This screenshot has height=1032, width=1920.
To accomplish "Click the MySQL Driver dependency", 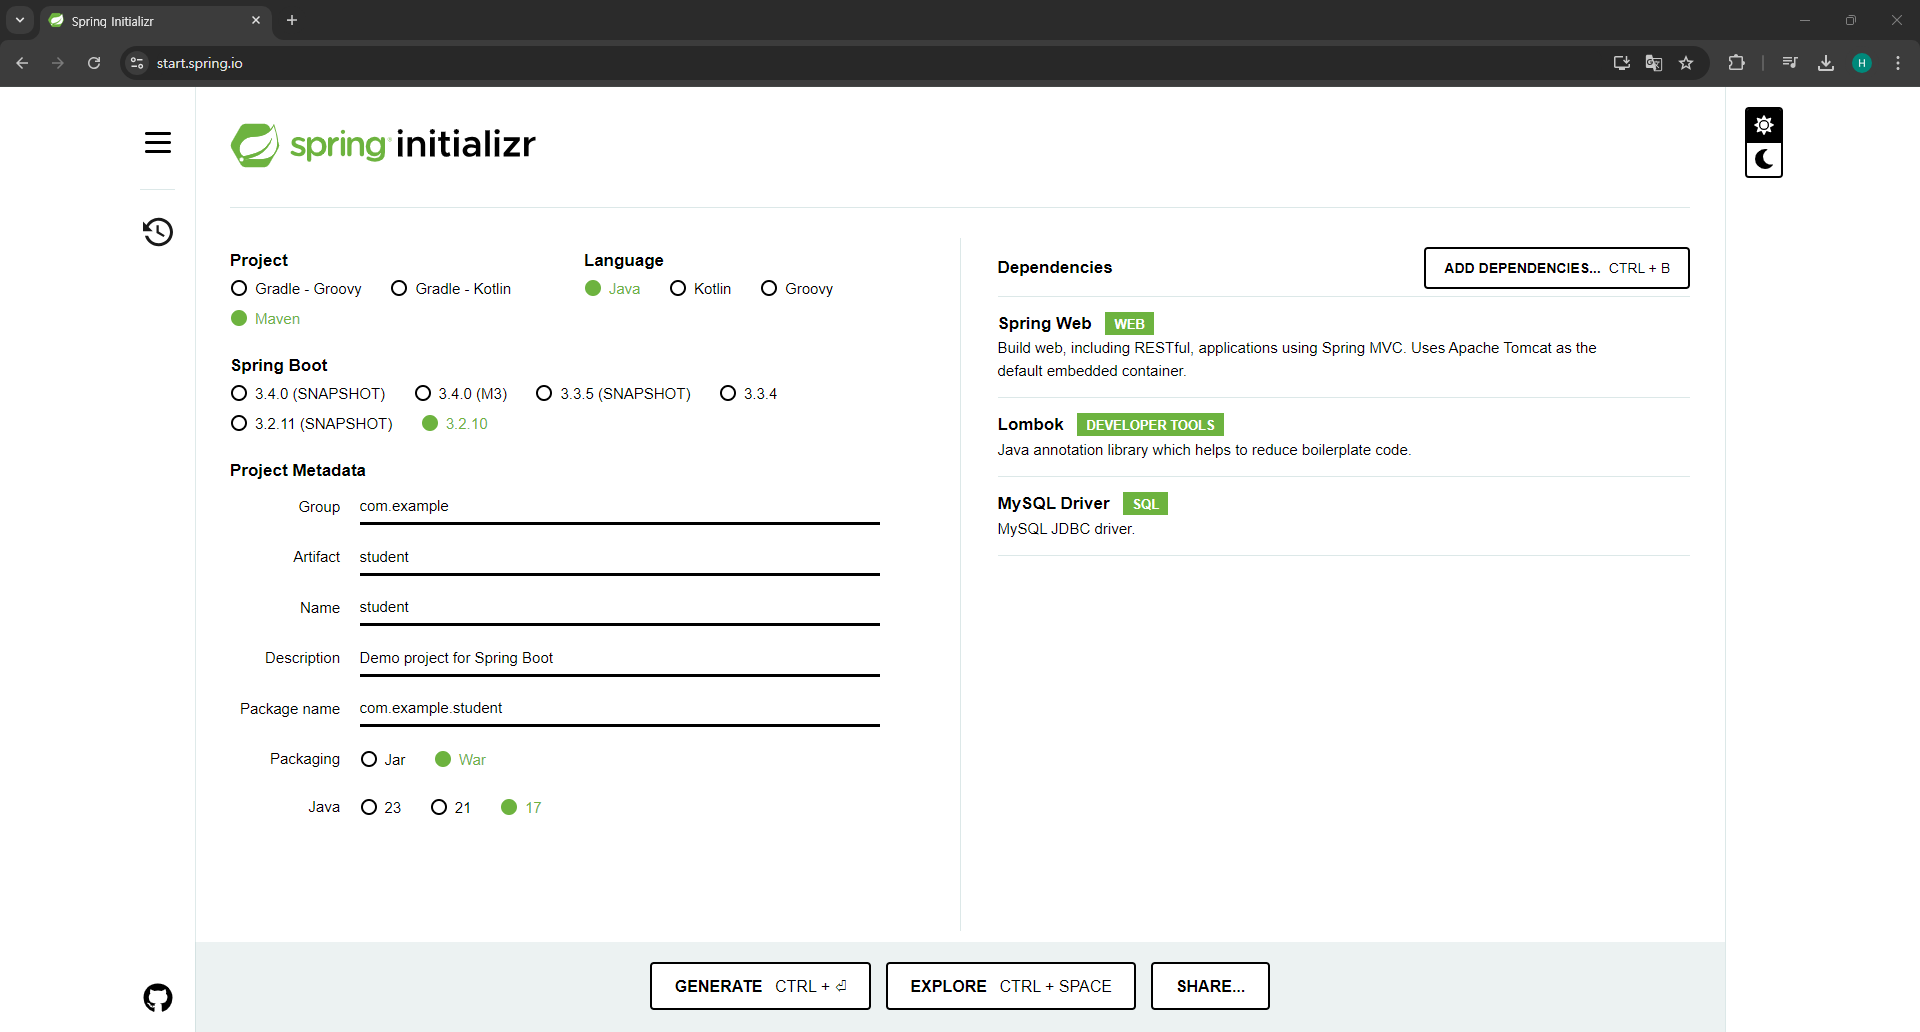I will tap(1343, 515).
